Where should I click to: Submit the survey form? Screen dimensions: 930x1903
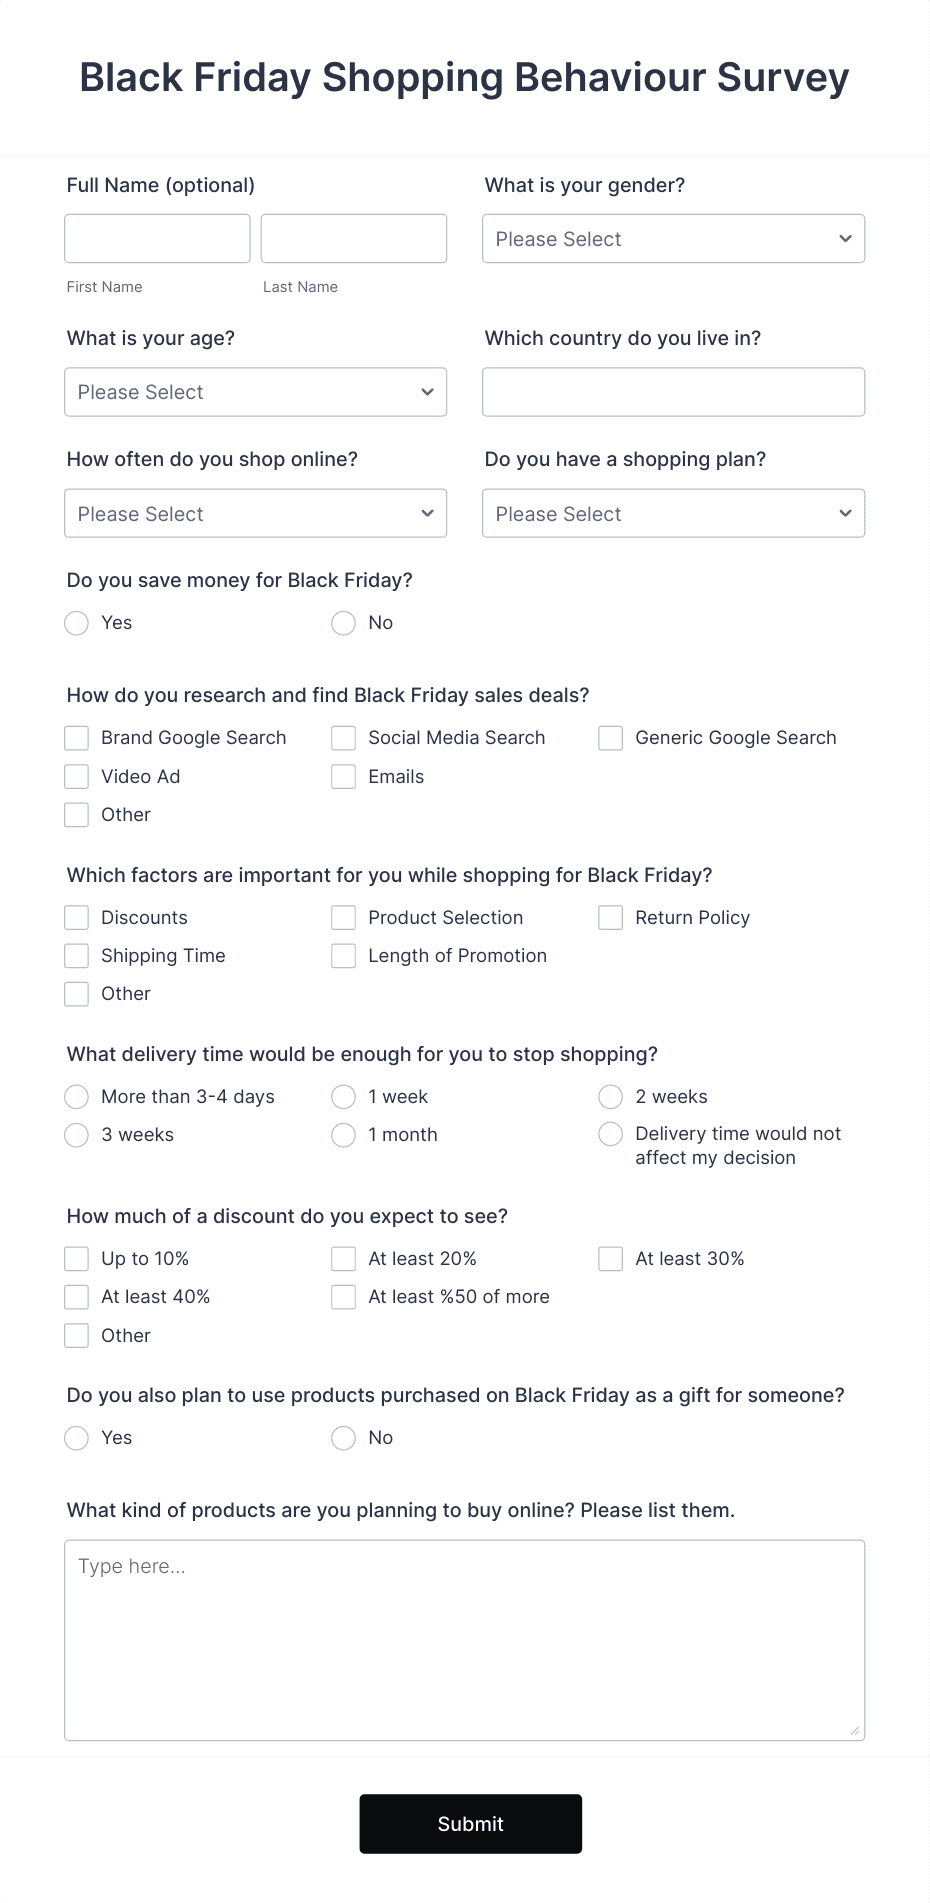pyautogui.click(x=471, y=1824)
